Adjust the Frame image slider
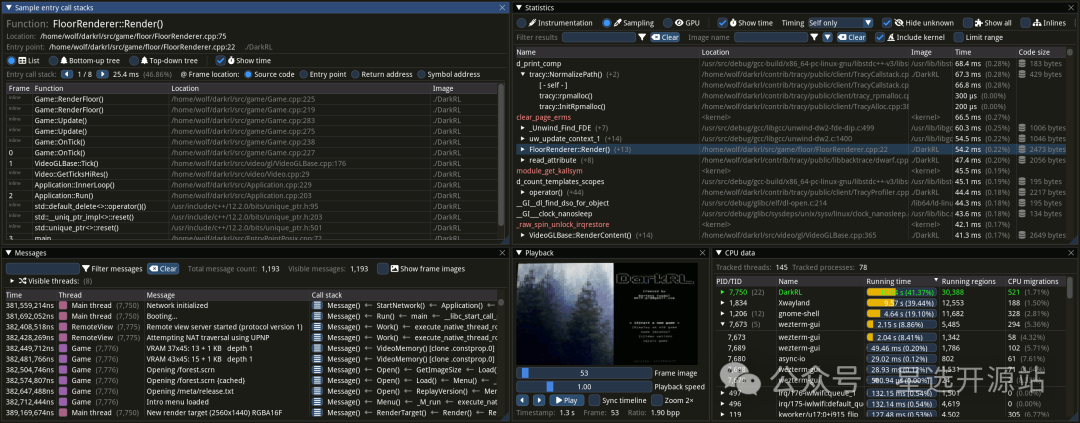The width and height of the screenshot is (1080, 423). [x=583, y=373]
